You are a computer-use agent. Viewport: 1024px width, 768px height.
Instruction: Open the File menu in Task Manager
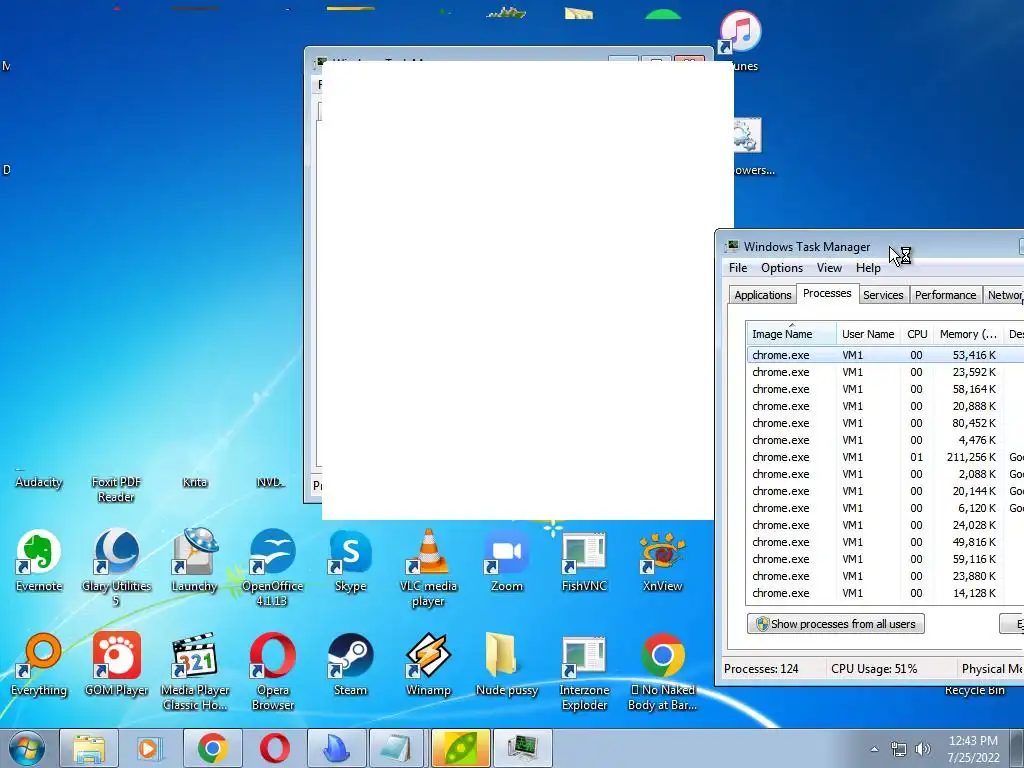tap(738, 268)
